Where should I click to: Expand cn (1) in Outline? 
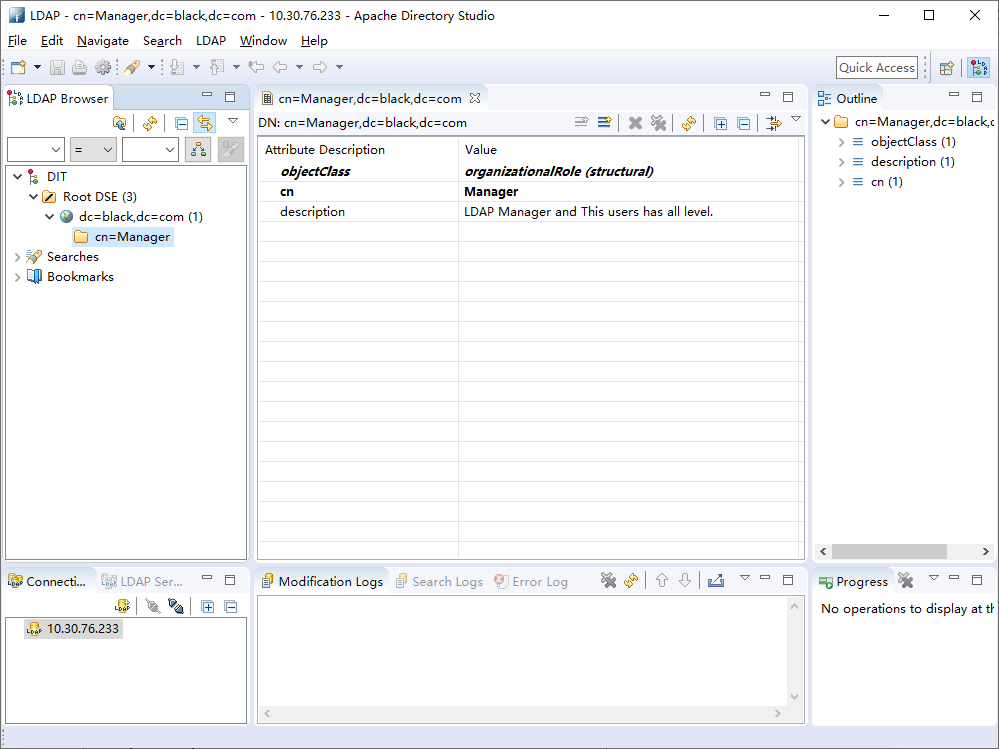(841, 182)
